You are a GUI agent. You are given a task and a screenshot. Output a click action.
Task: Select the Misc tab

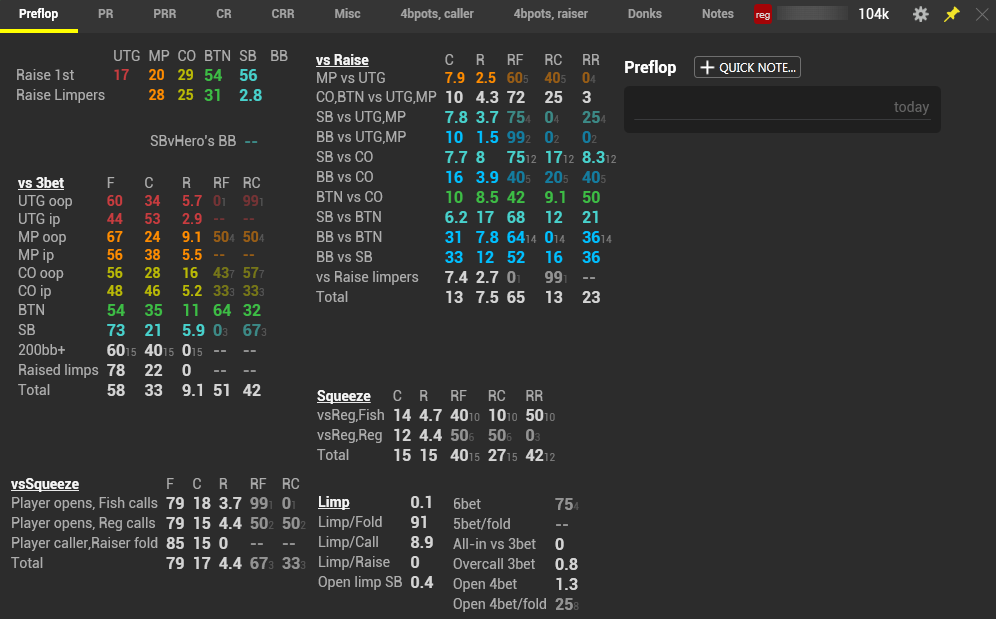point(347,14)
